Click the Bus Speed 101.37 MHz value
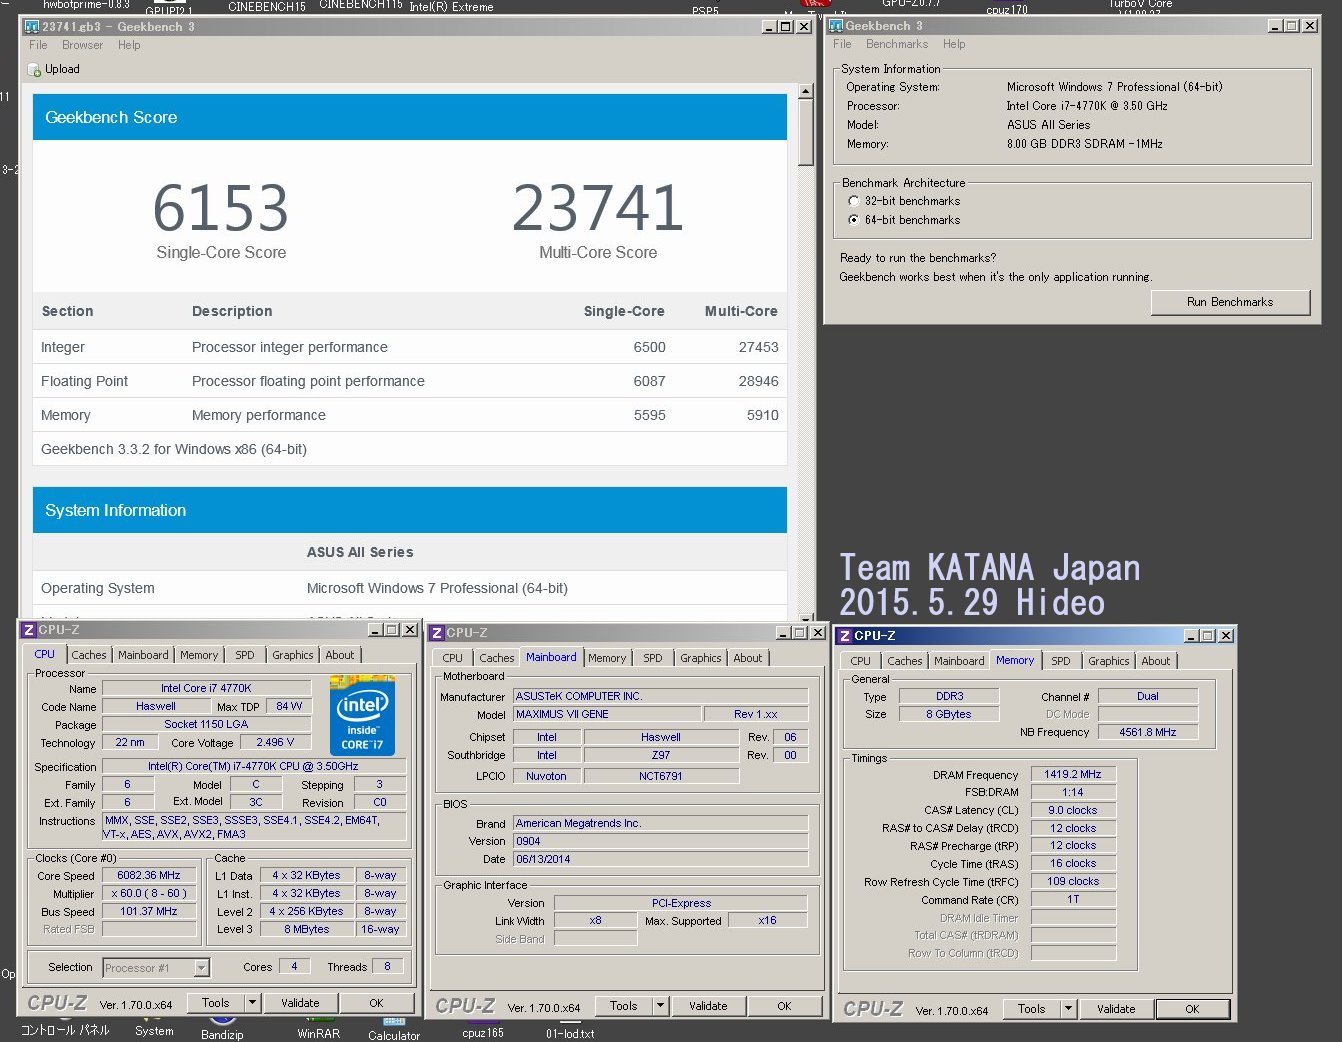The width and height of the screenshot is (1342, 1042). tap(149, 912)
